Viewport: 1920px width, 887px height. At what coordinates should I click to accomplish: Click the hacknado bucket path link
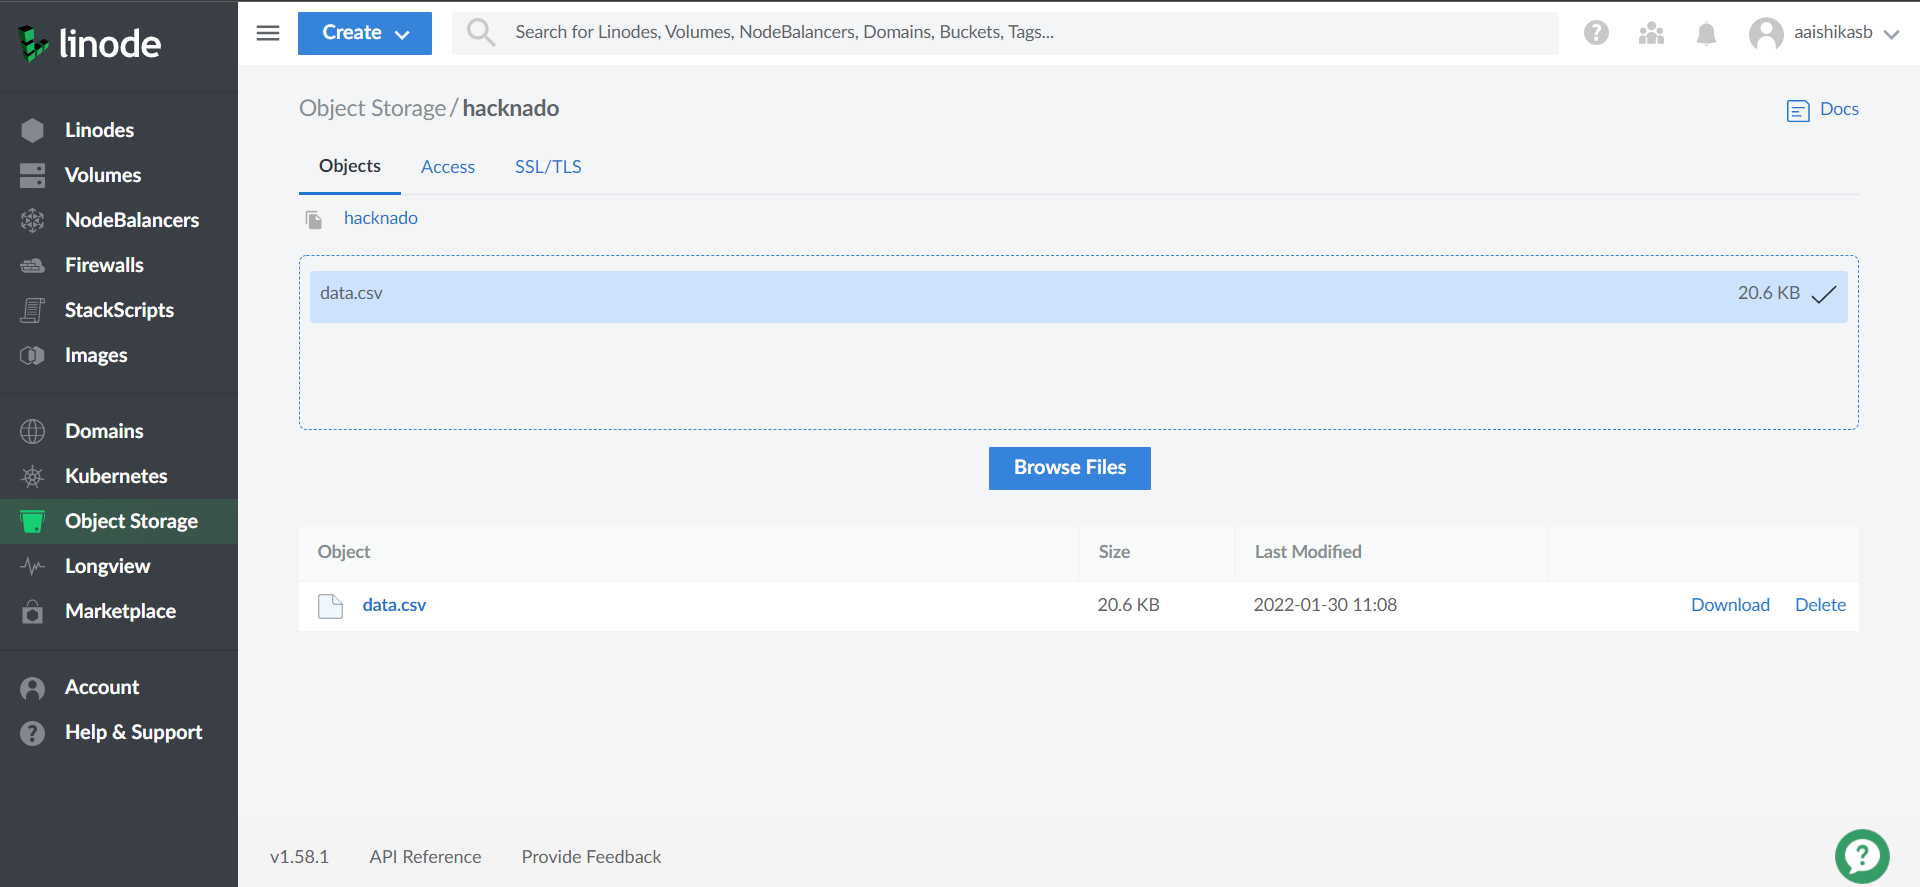pyautogui.click(x=381, y=218)
